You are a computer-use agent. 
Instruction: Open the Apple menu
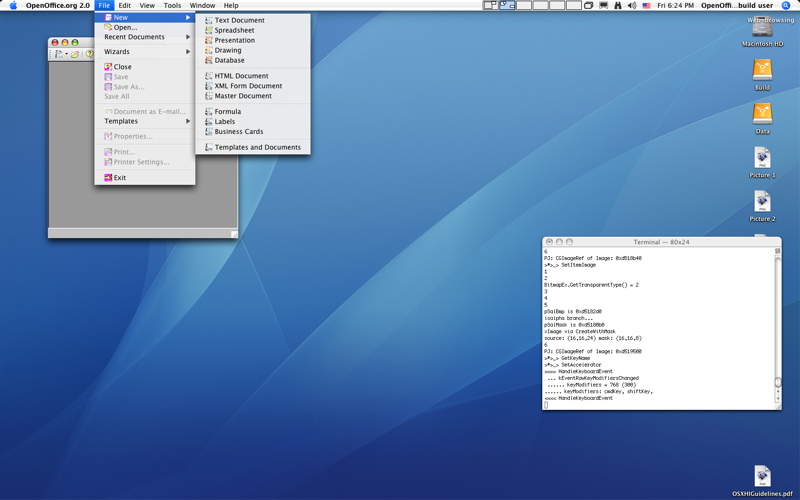[13, 6]
